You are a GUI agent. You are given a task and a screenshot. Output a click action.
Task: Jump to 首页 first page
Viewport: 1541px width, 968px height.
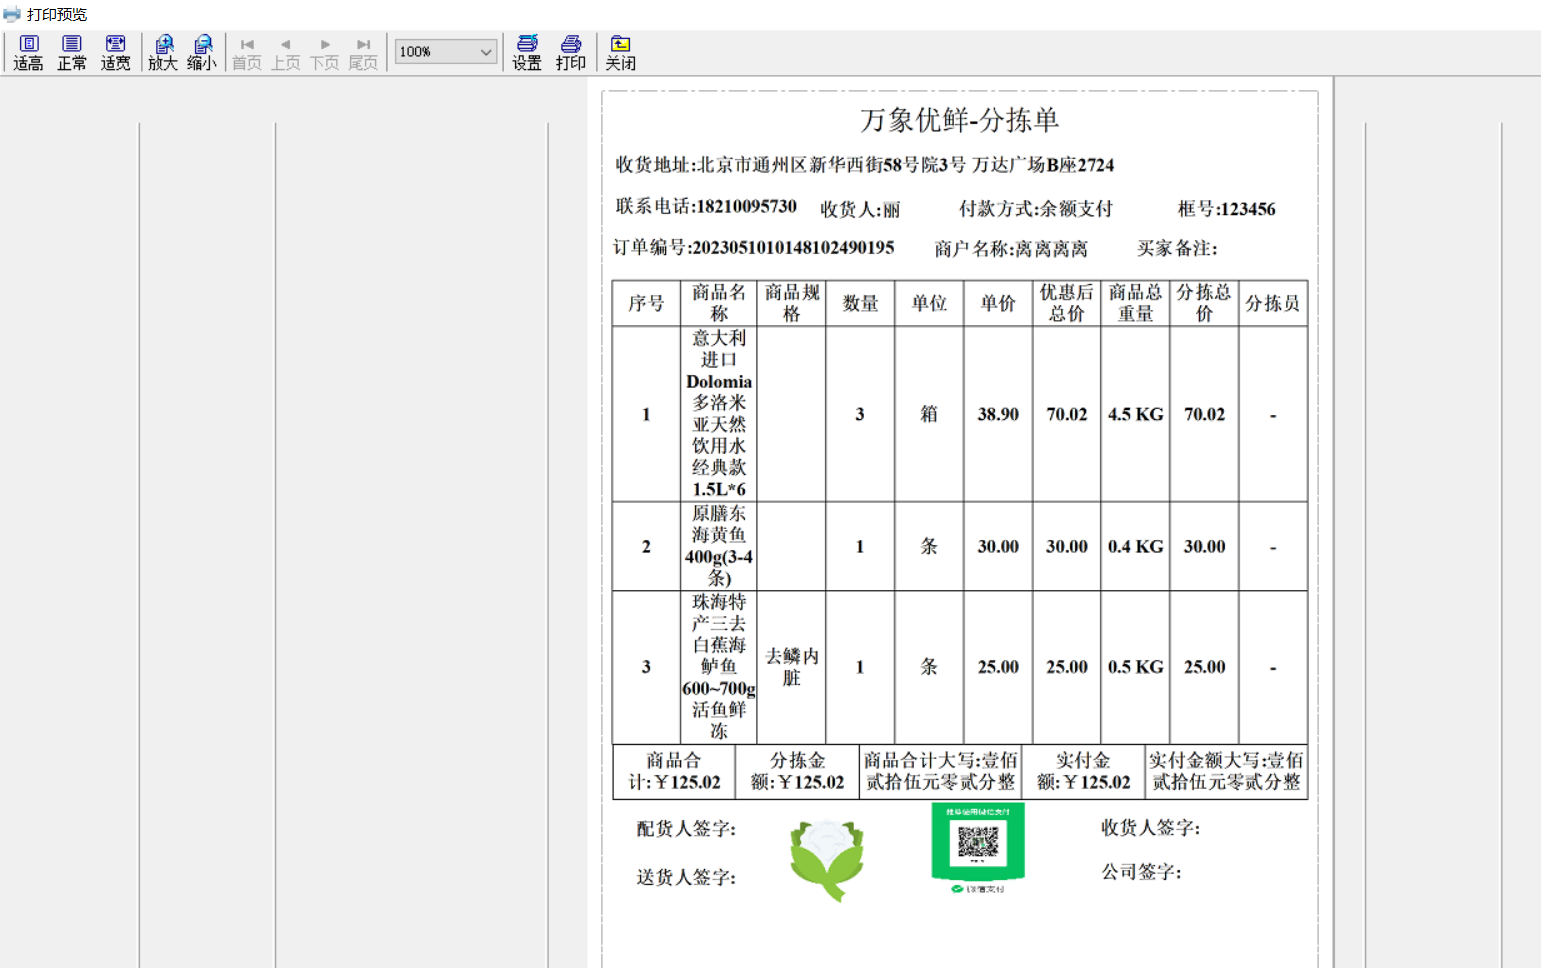tap(247, 53)
